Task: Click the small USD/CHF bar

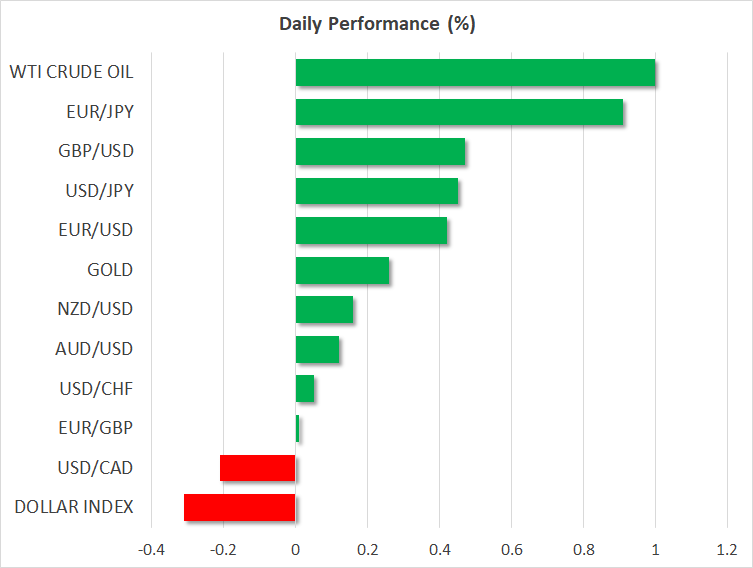Action: (305, 388)
